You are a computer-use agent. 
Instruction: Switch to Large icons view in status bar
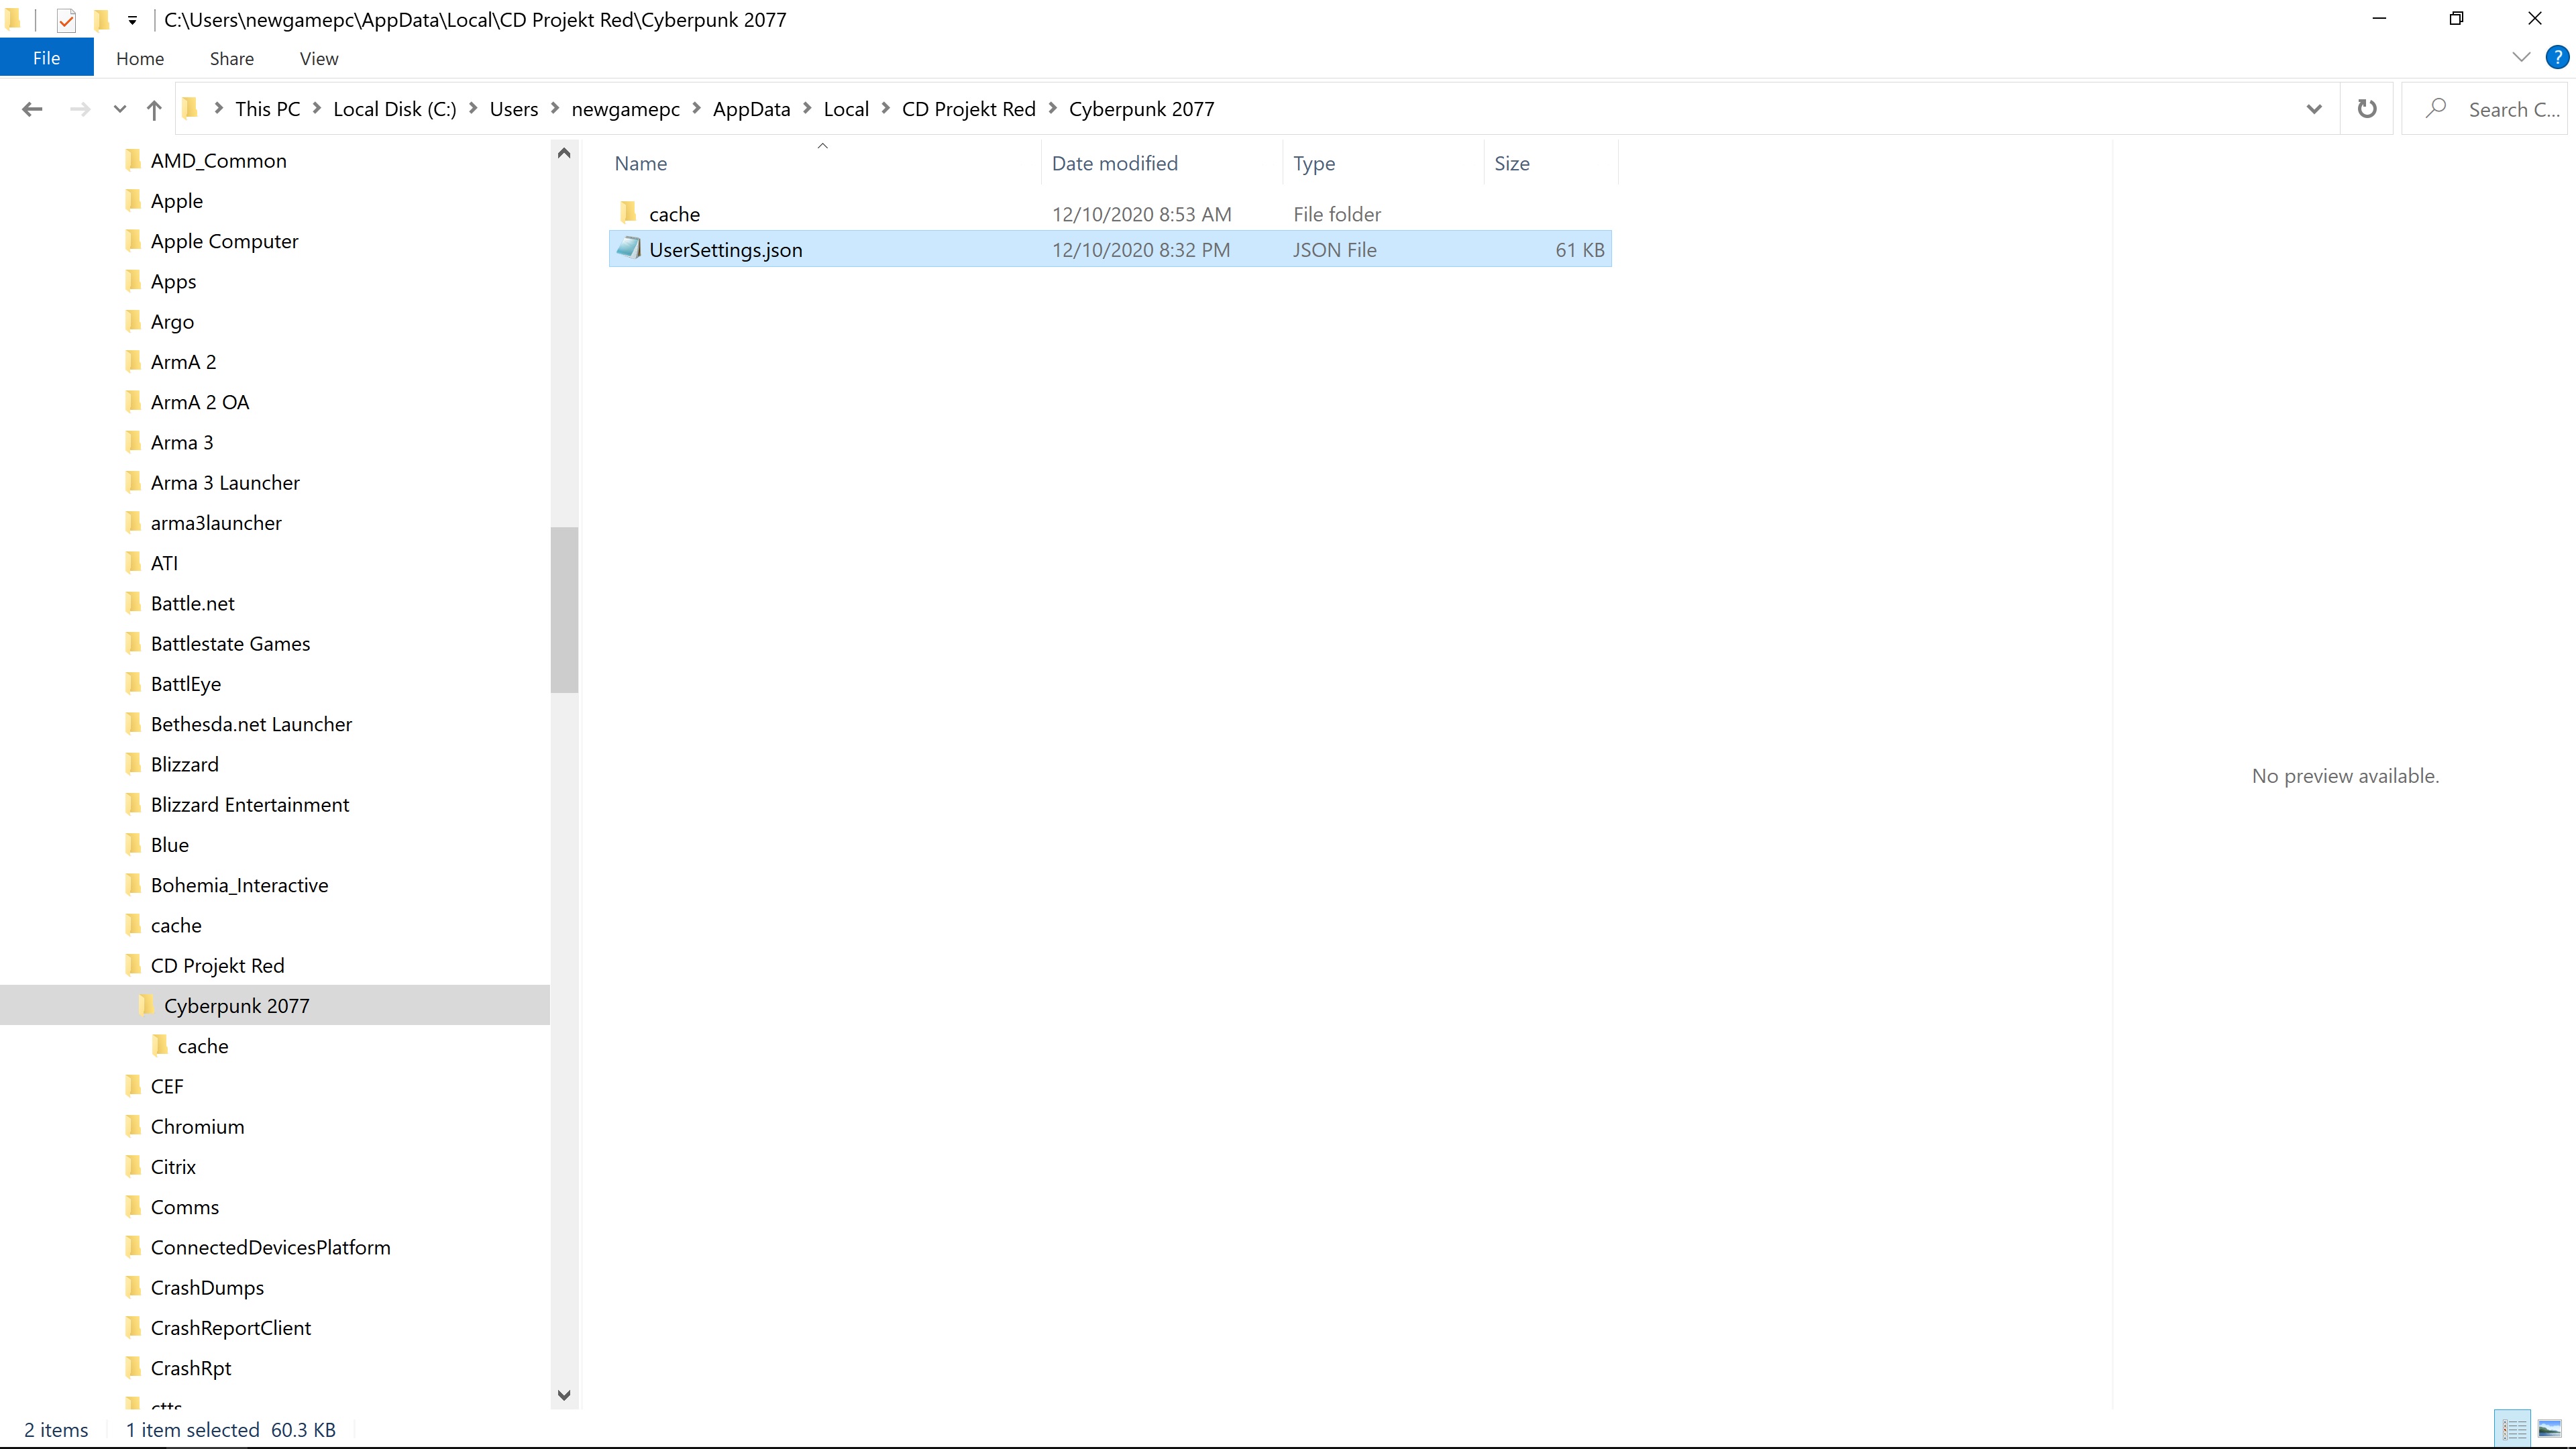(2550, 1429)
